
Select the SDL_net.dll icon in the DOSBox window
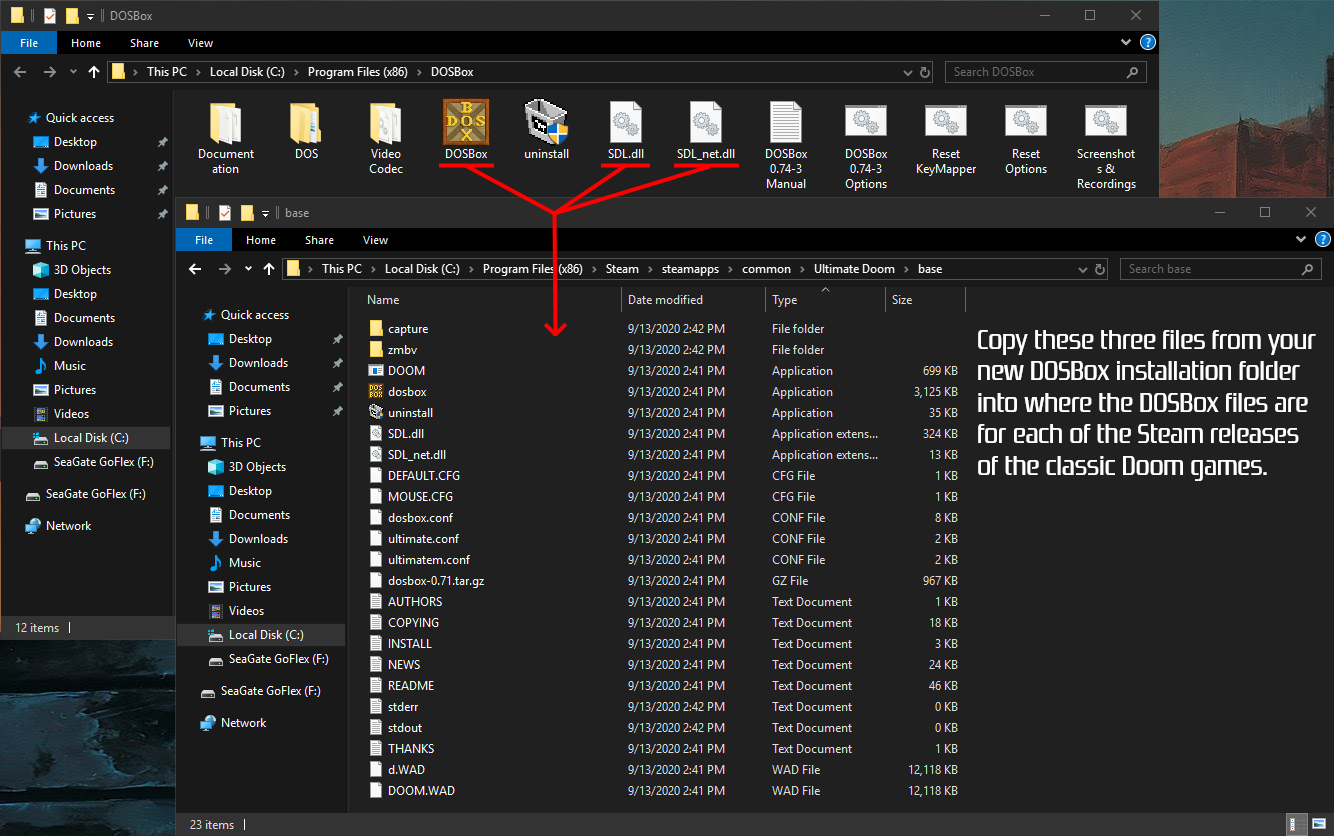[x=706, y=131]
